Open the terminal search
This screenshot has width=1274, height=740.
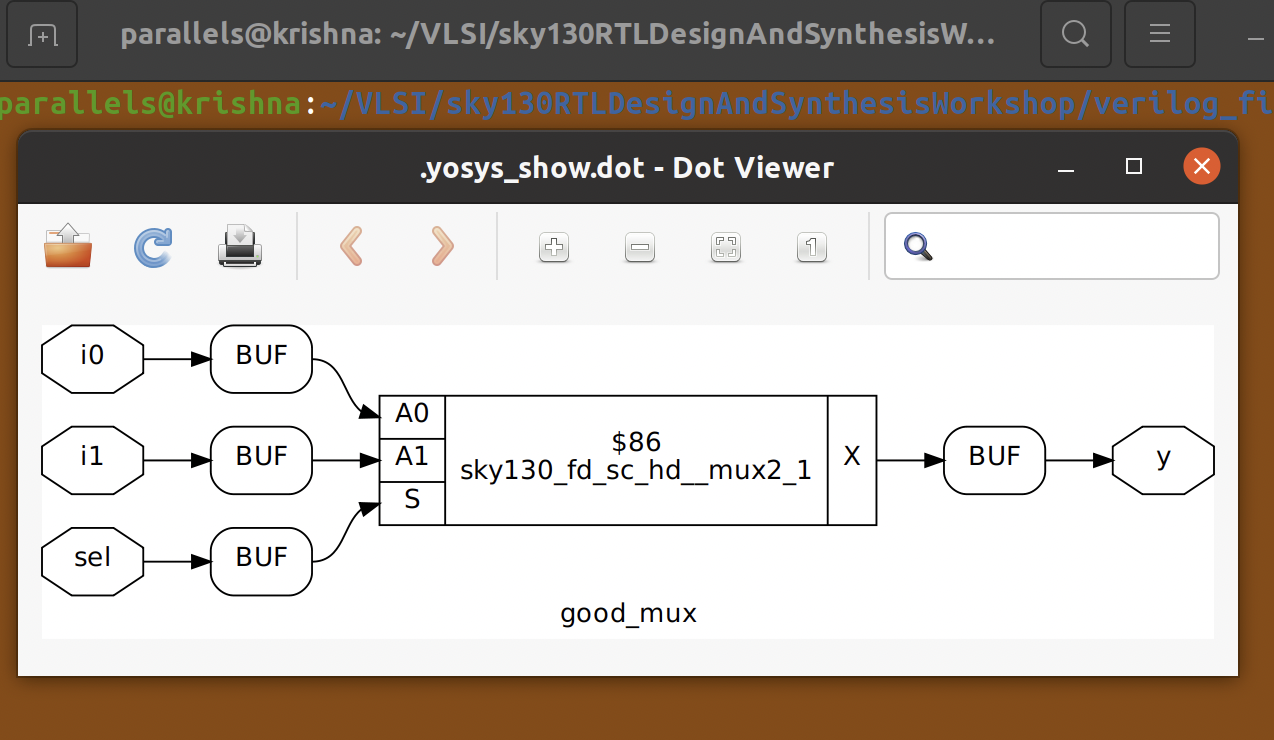click(x=1075, y=34)
